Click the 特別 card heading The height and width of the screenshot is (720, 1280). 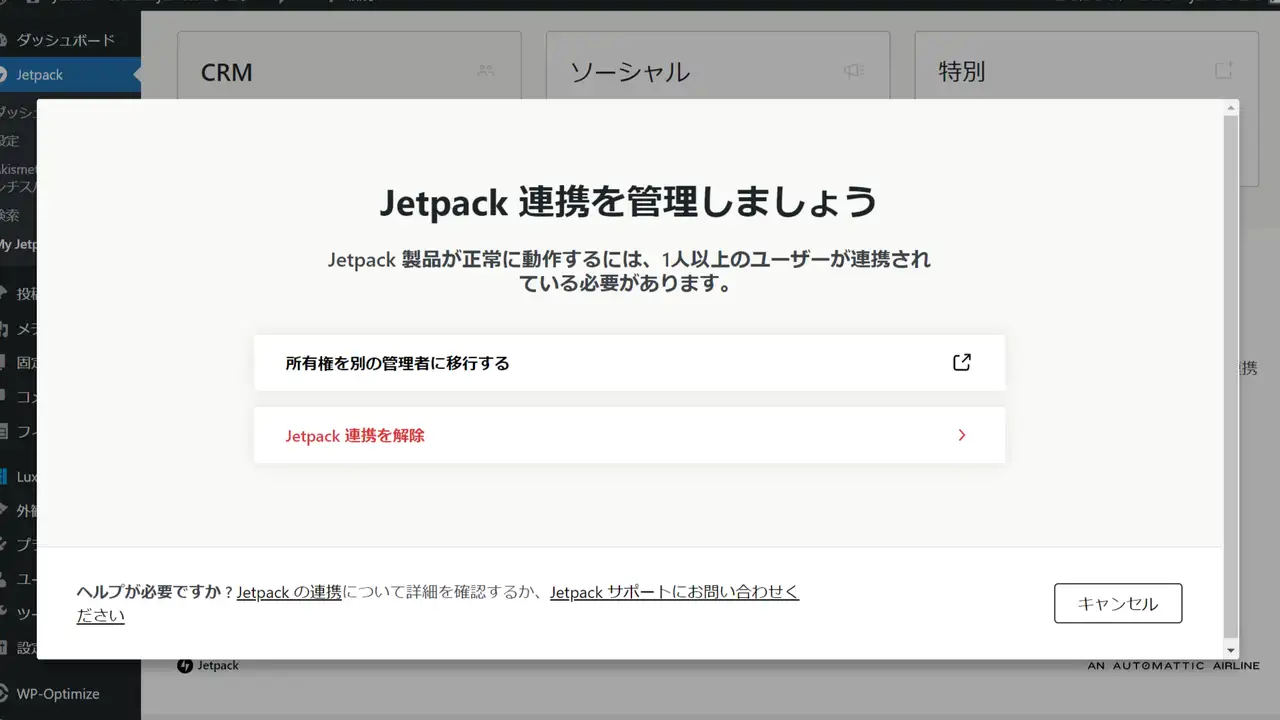click(962, 72)
